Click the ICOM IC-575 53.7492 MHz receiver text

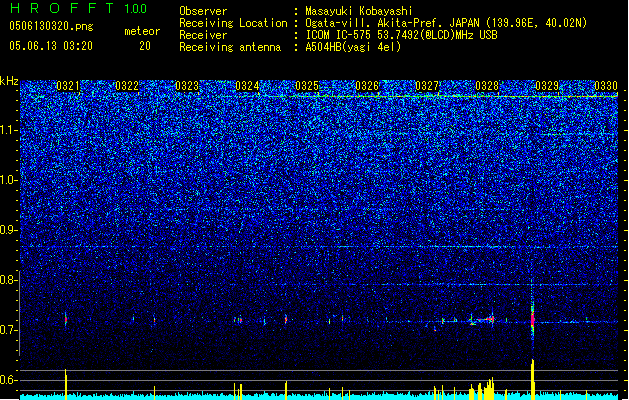coord(401,35)
